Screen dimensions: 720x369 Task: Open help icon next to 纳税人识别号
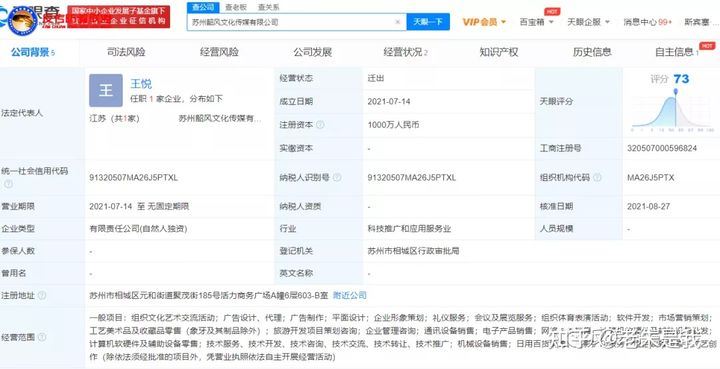(337, 177)
